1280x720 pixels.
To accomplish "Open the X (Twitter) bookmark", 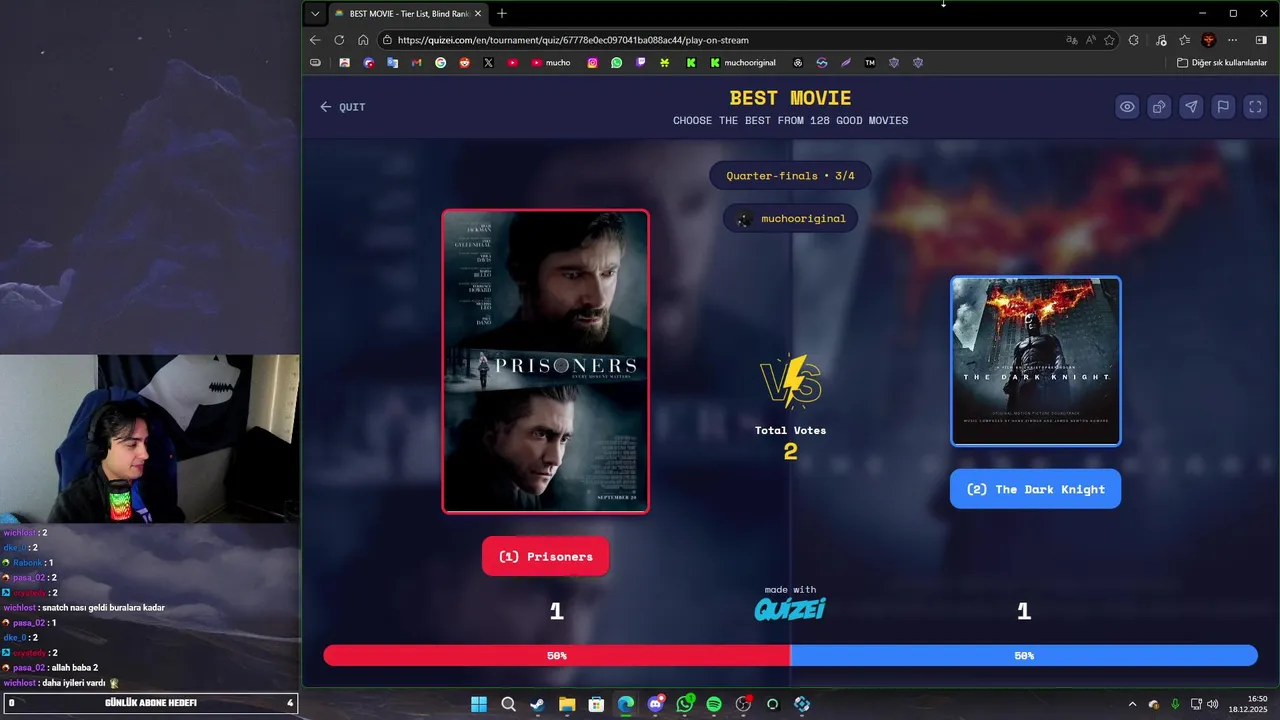I will pos(488,62).
